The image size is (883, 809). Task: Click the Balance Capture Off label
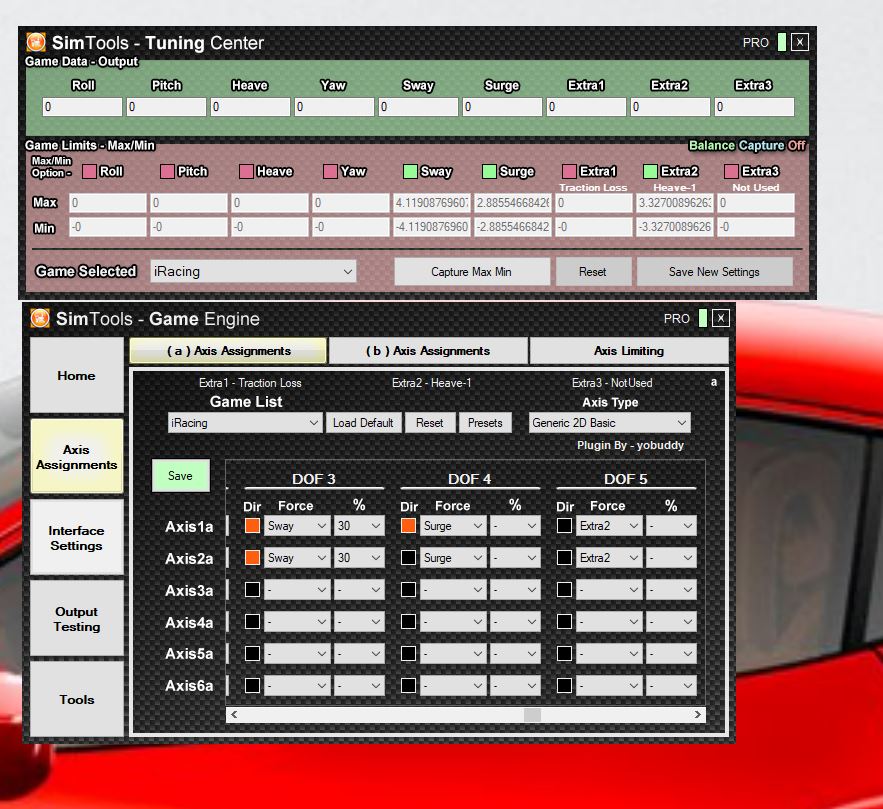747,145
